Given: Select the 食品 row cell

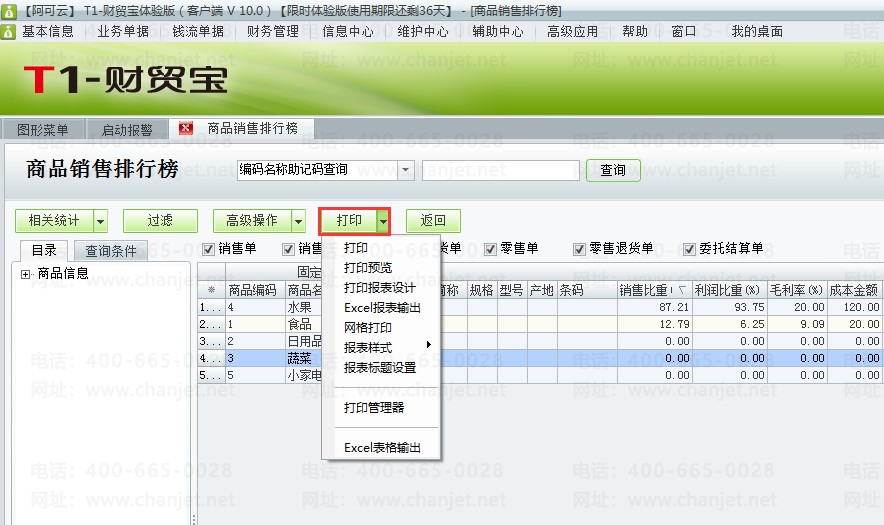Looking at the screenshot, I should click(303, 324).
